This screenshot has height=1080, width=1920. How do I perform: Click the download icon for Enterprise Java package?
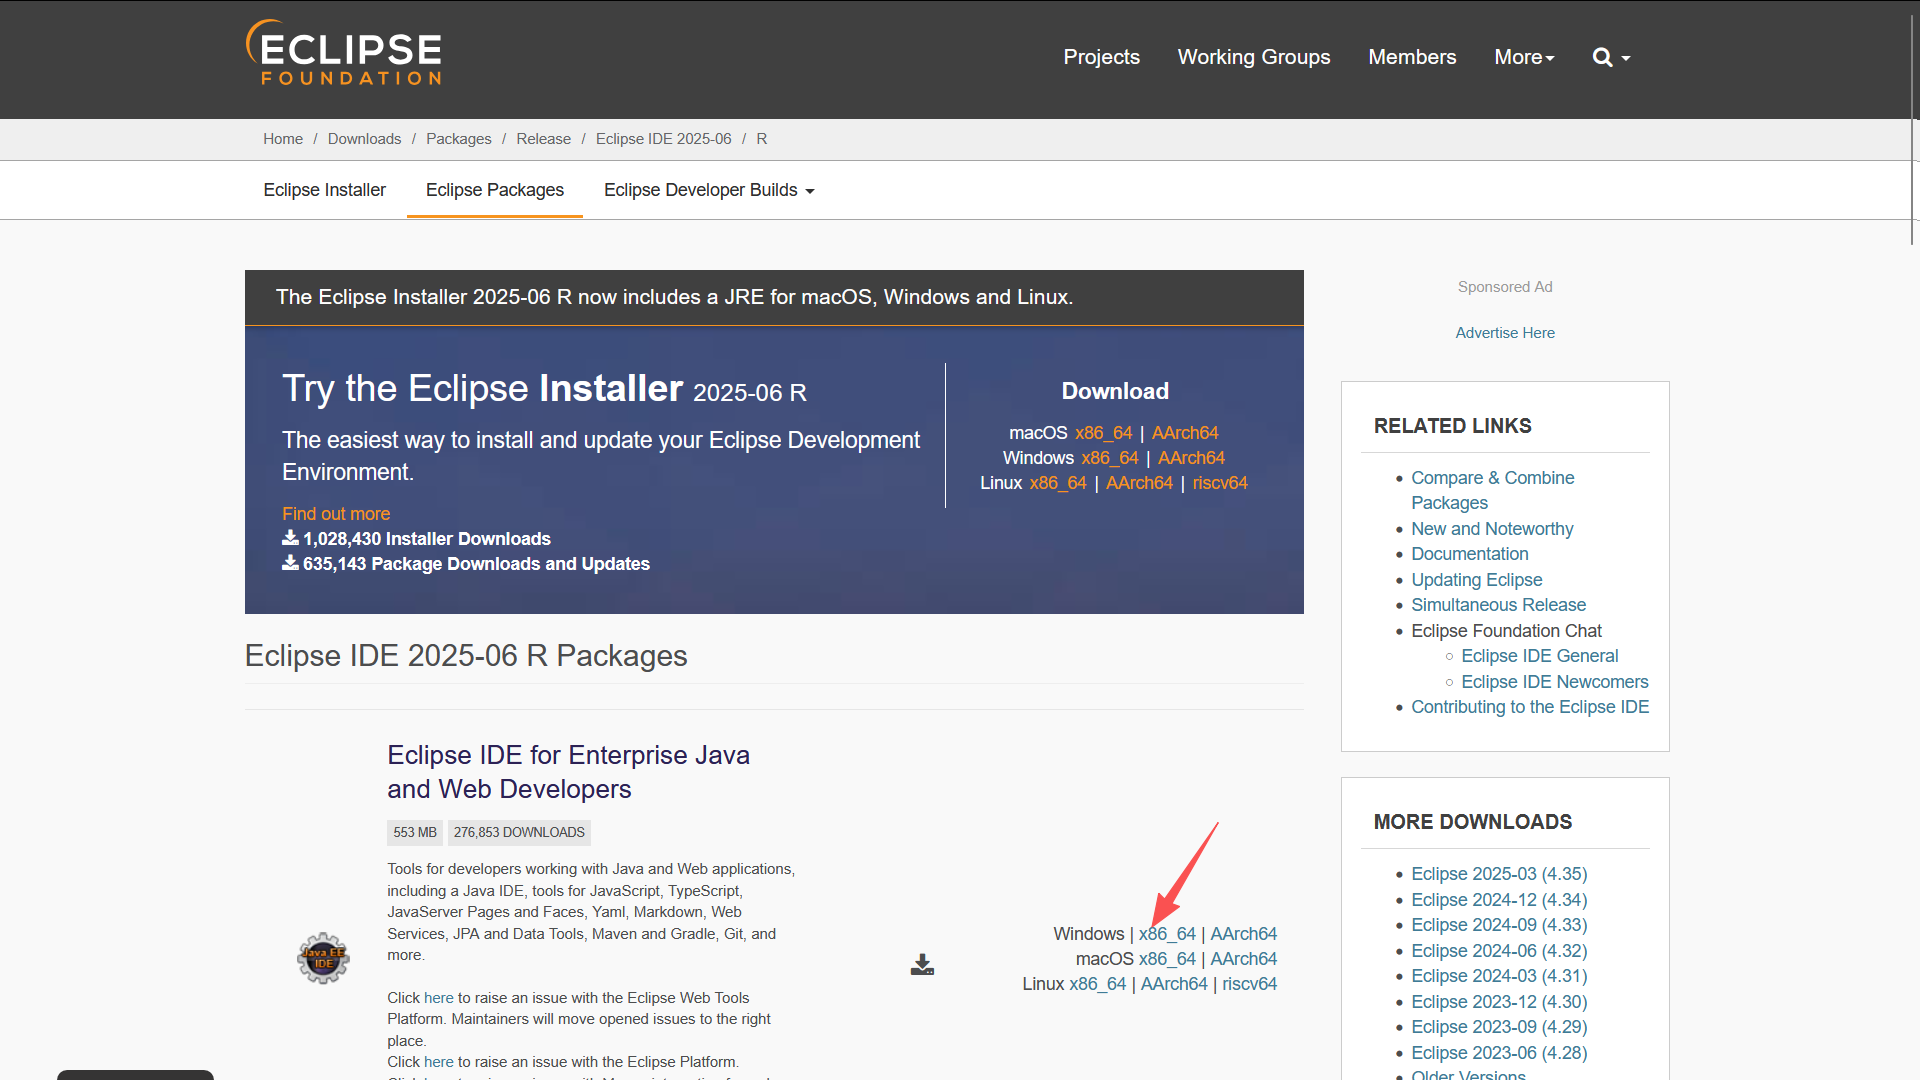click(922, 964)
